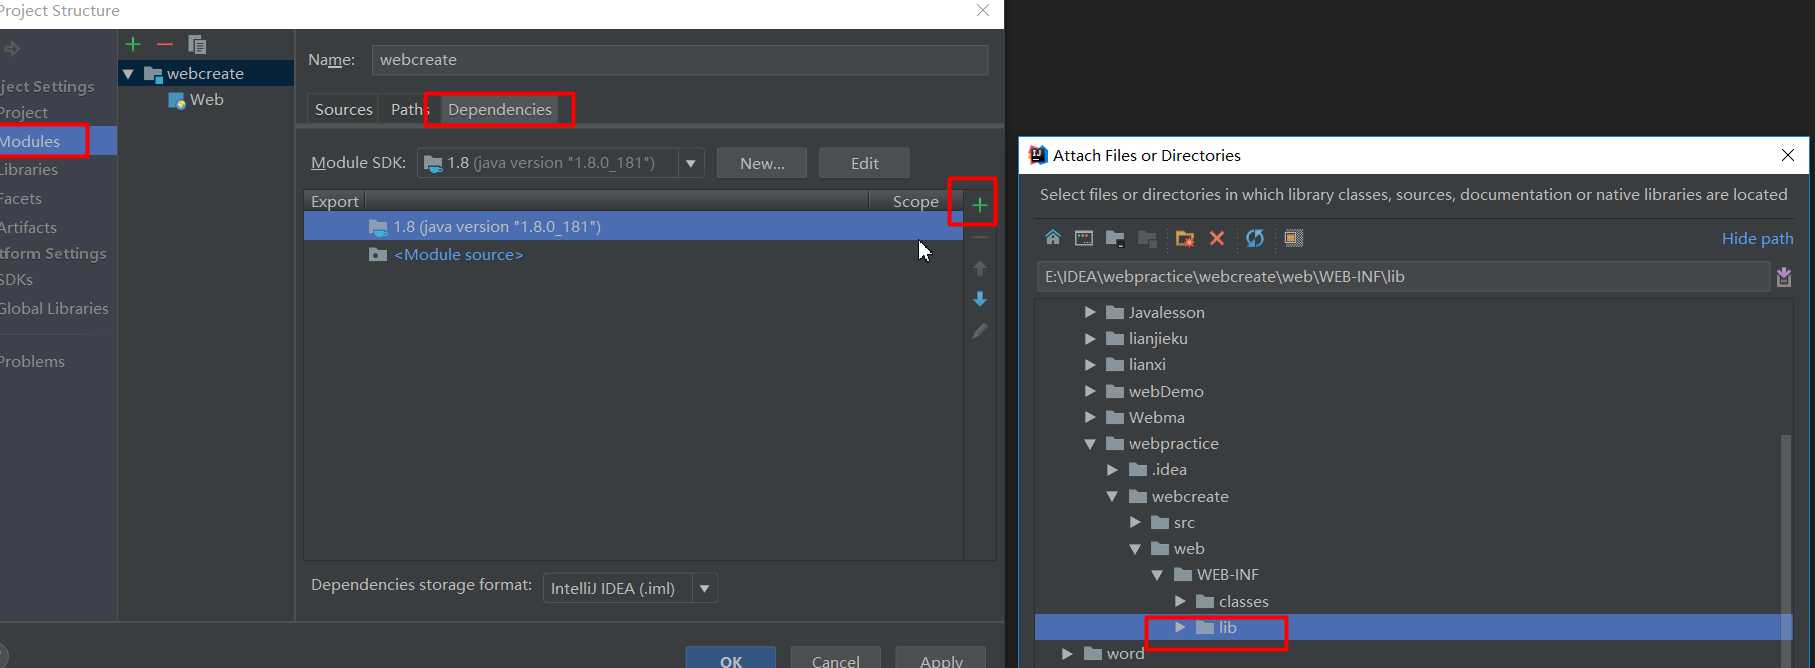This screenshot has height=668, width=1815.
Task: Expand the Javalesson folder
Action: click(1090, 312)
